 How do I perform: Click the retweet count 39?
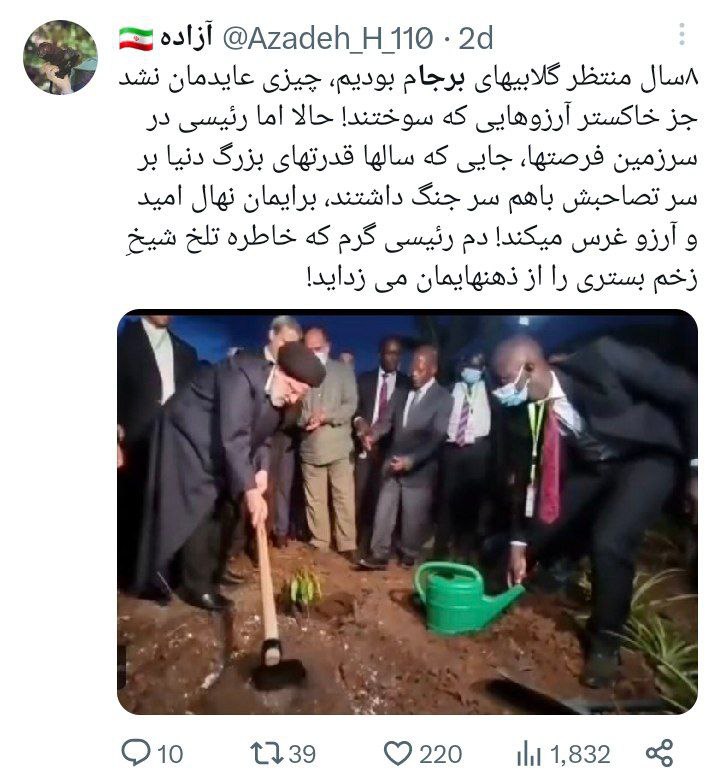tap(302, 754)
